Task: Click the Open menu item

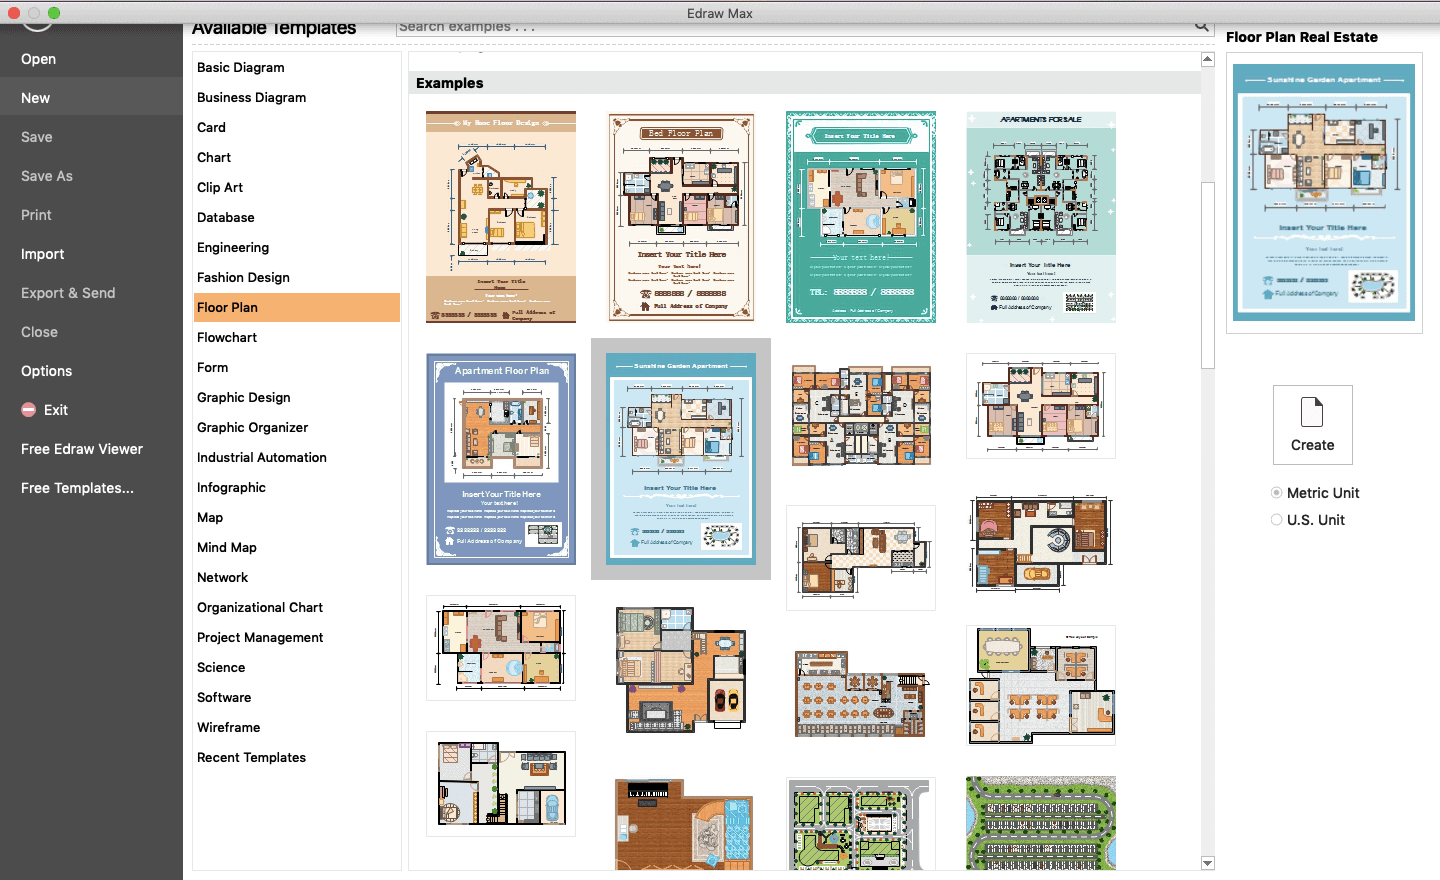Action: coord(38,59)
